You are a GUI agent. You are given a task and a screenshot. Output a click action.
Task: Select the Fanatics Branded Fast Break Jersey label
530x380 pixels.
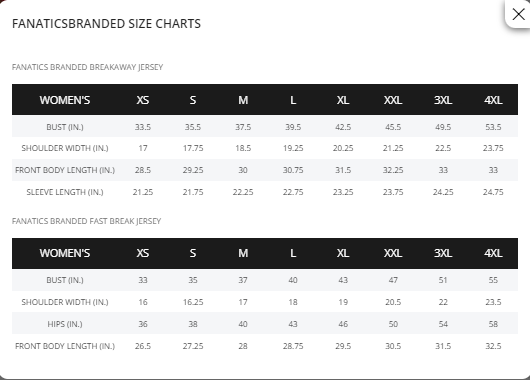(x=86, y=221)
